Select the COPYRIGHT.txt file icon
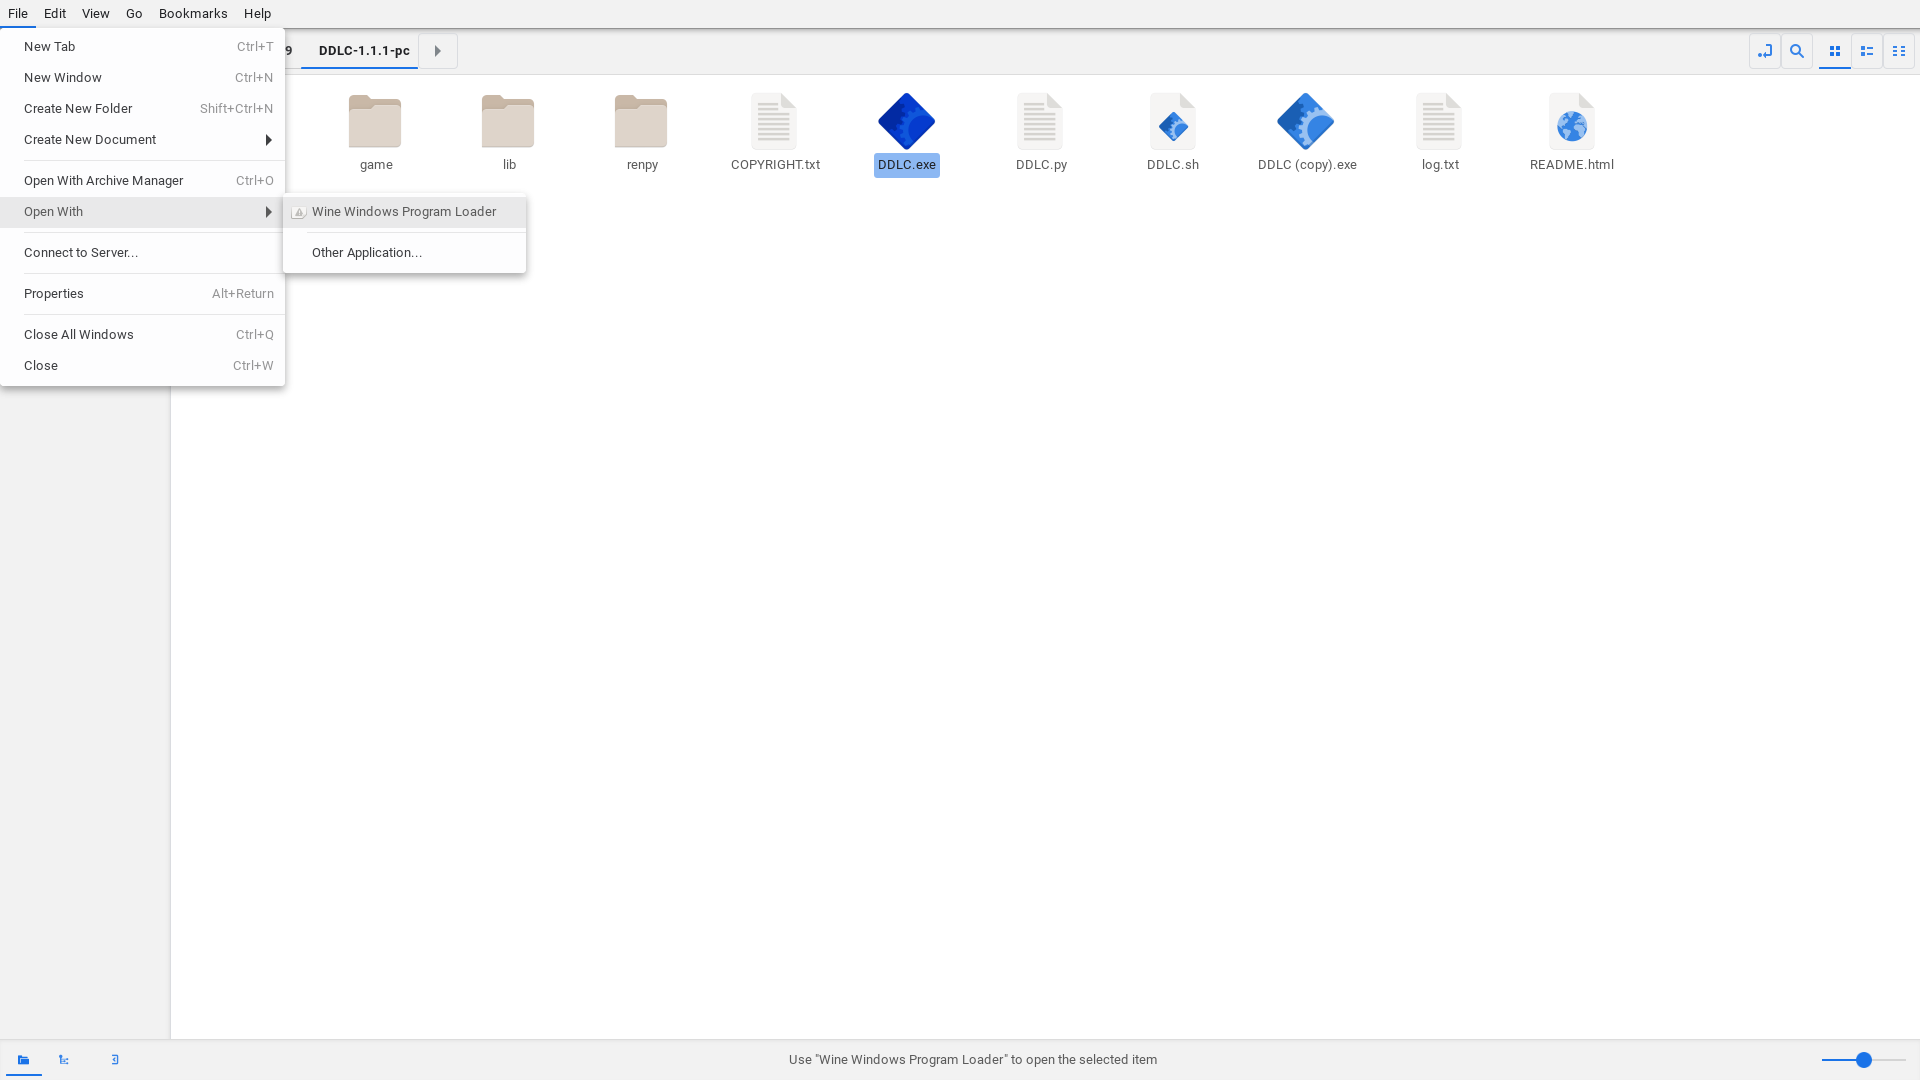The image size is (1920, 1080). click(x=774, y=122)
